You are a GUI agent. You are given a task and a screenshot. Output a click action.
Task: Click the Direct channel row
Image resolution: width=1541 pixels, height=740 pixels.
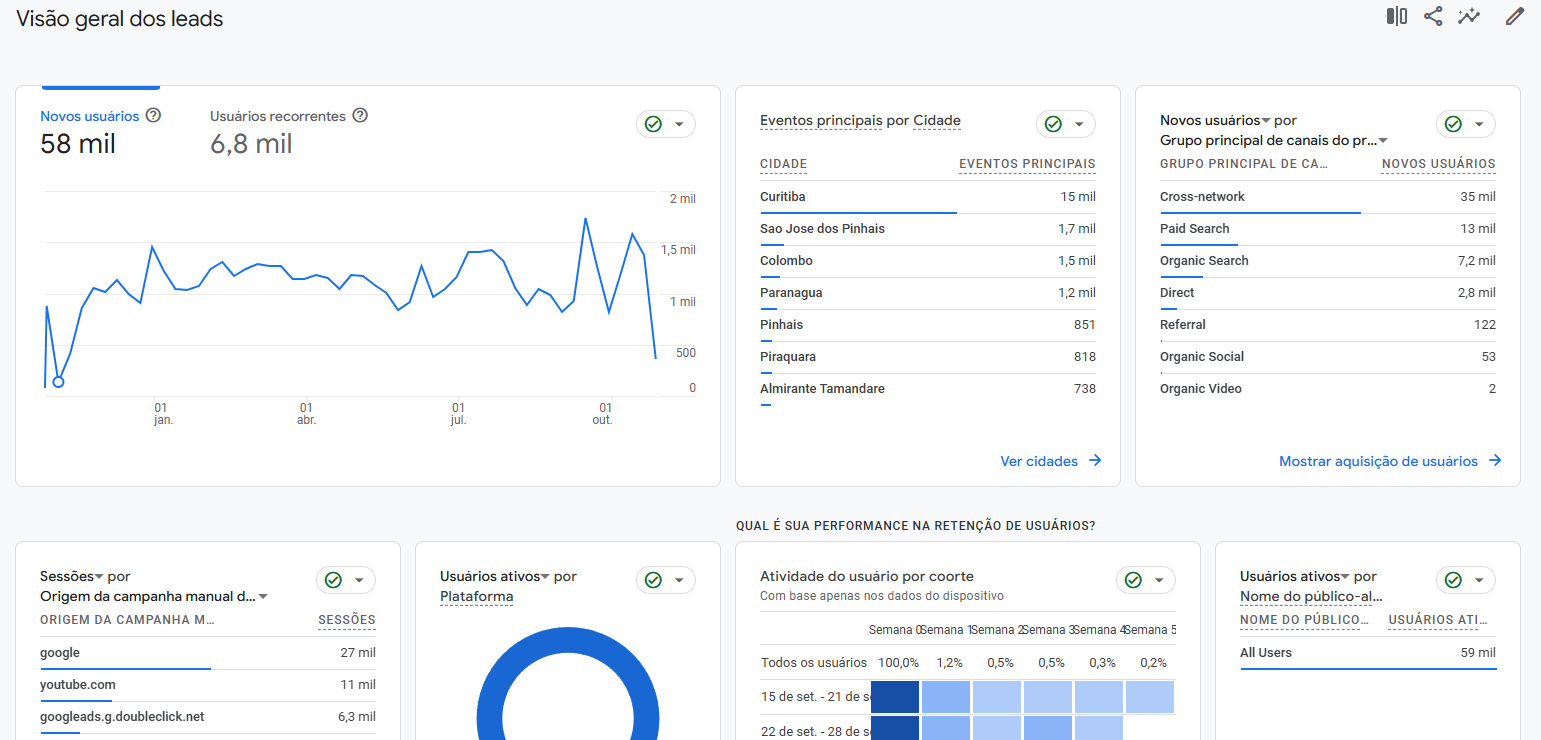pos(1328,293)
